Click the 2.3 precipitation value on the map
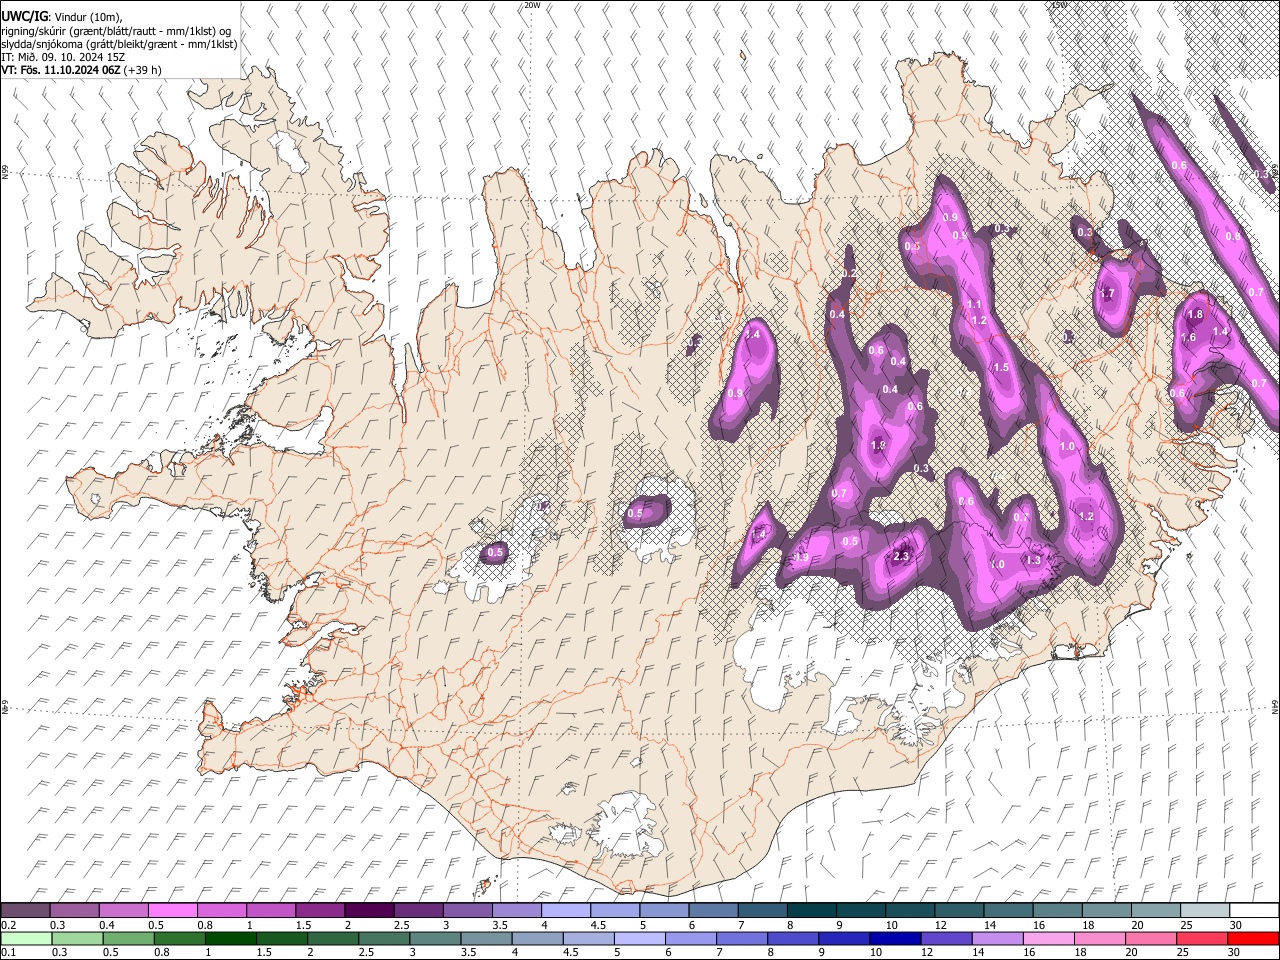1280x960 pixels. tap(901, 557)
